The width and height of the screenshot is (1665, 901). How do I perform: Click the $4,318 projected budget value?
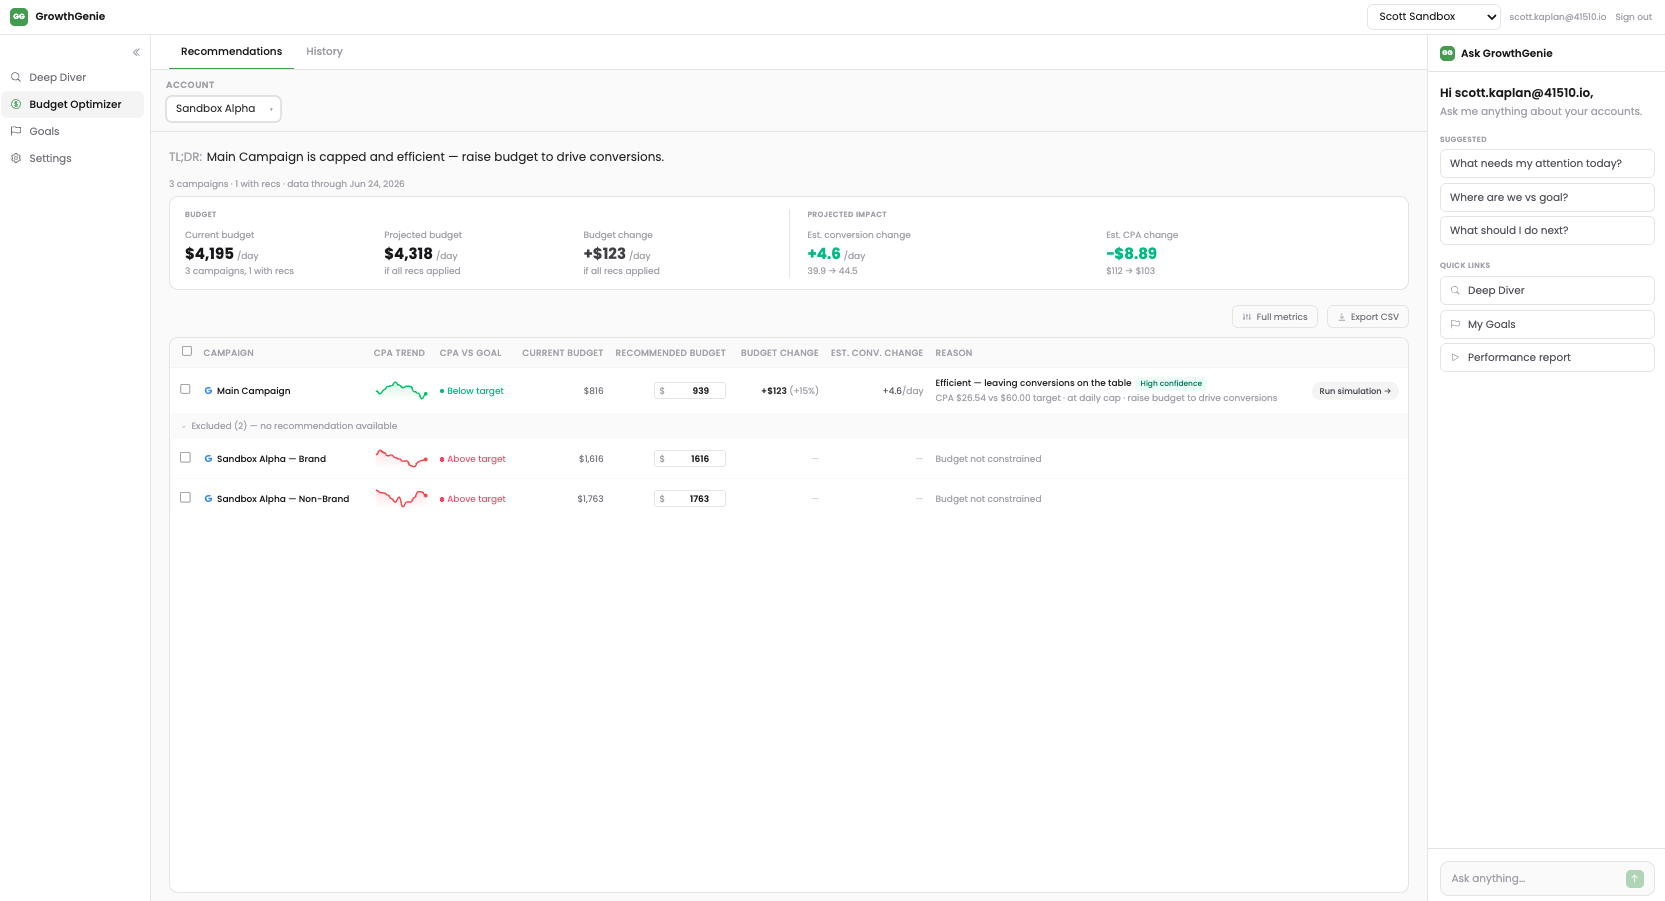[x=408, y=254]
